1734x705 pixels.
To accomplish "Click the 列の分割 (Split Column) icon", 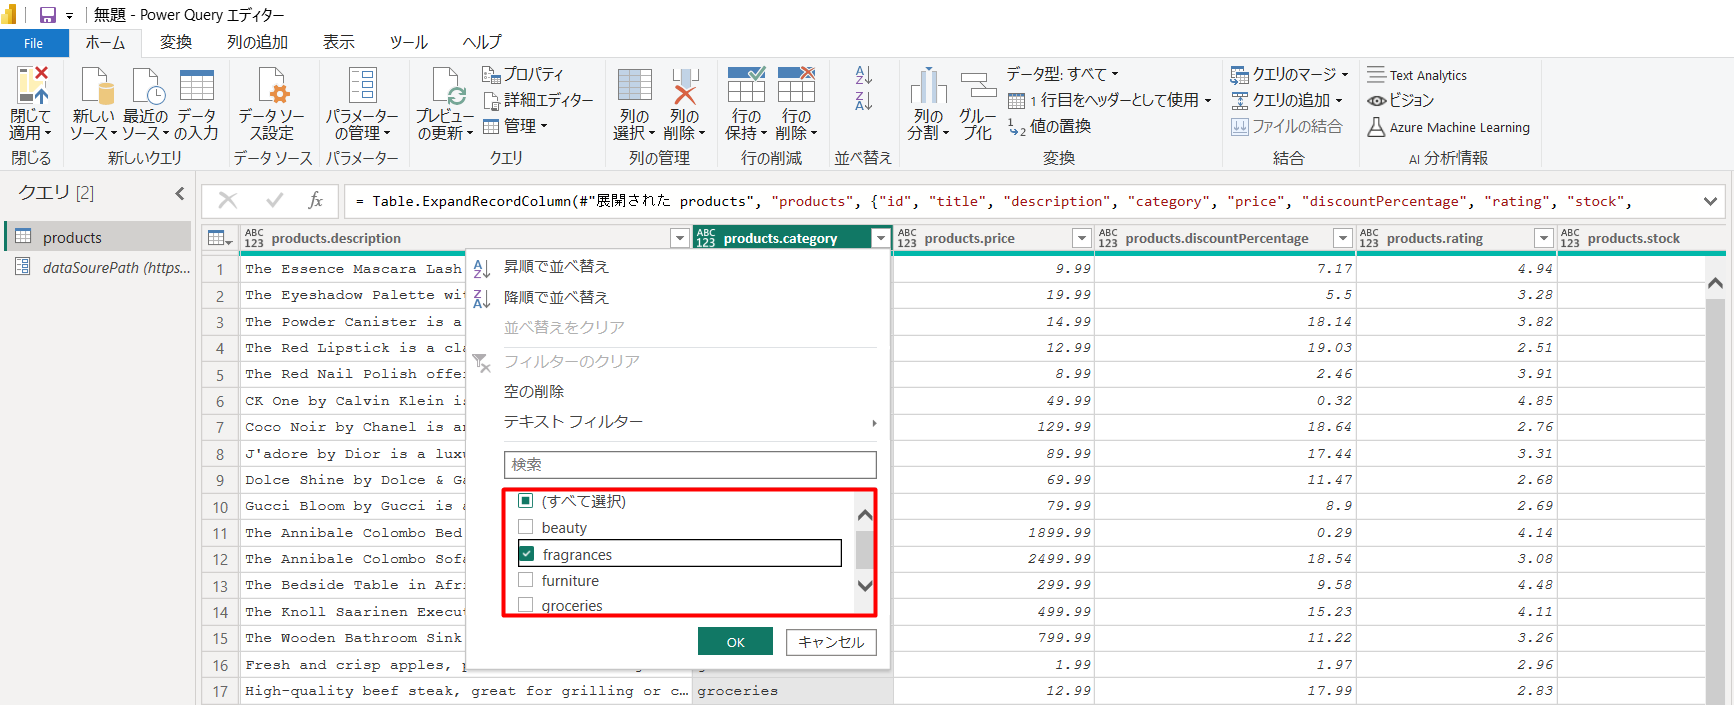I will click(x=928, y=87).
